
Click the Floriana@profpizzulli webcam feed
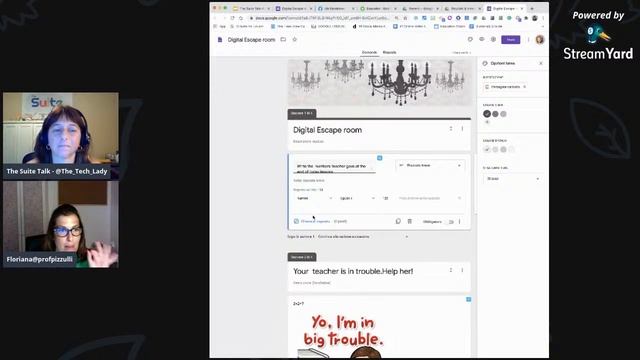pyautogui.click(x=61, y=224)
